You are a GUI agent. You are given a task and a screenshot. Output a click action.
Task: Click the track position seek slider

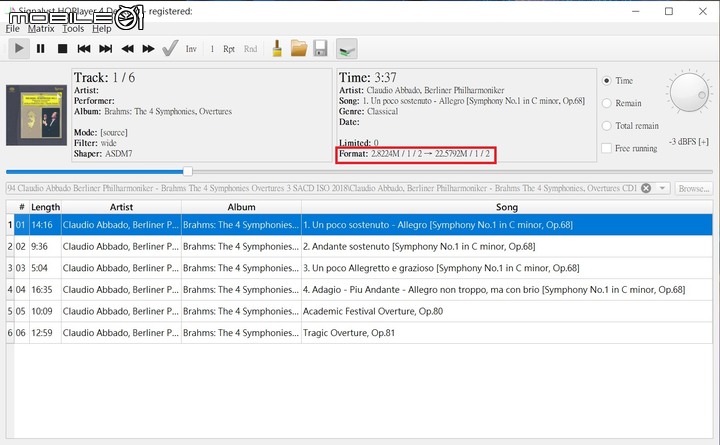[188, 171]
